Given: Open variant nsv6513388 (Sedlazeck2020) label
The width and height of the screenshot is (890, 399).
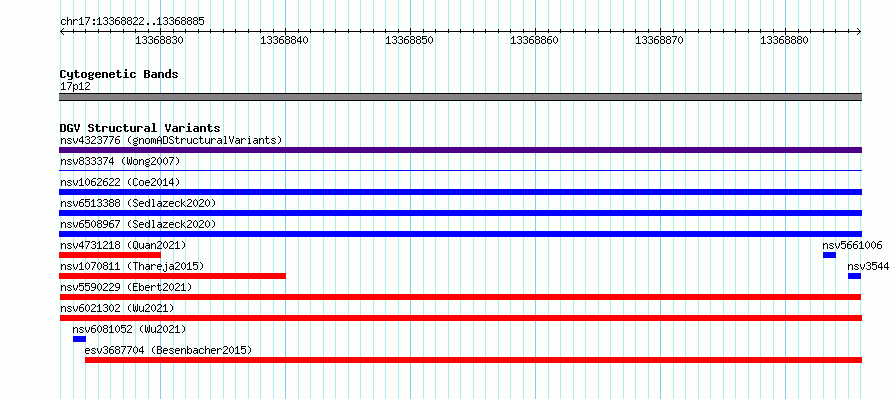Looking at the screenshot, I should pyautogui.click(x=138, y=203).
